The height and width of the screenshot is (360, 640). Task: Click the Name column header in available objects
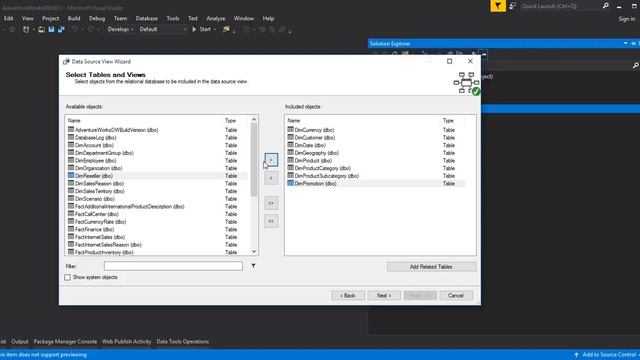click(74, 120)
